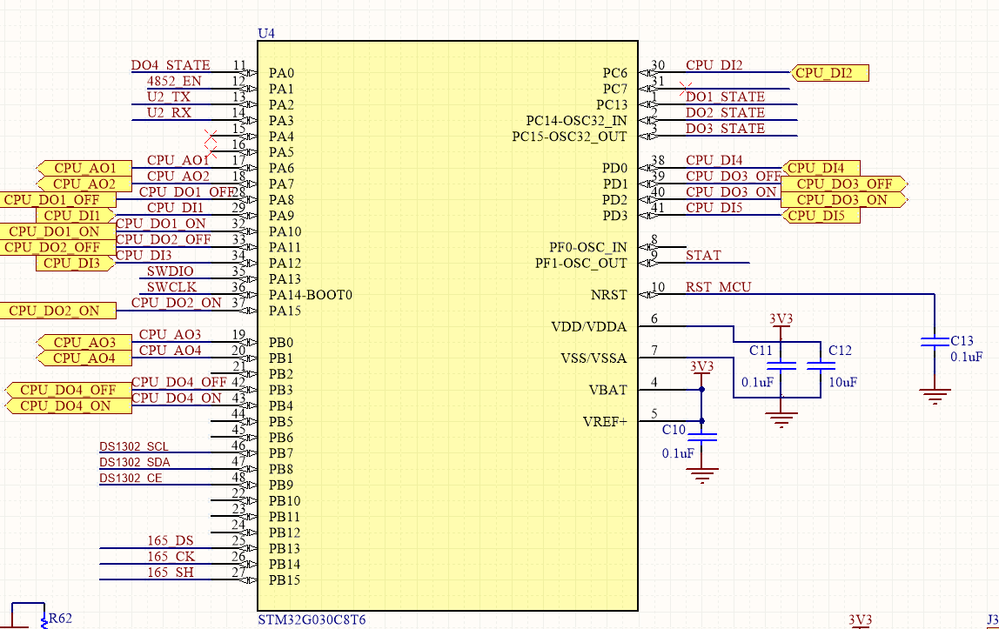Select the C13 capacitor symbol

point(935,341)
